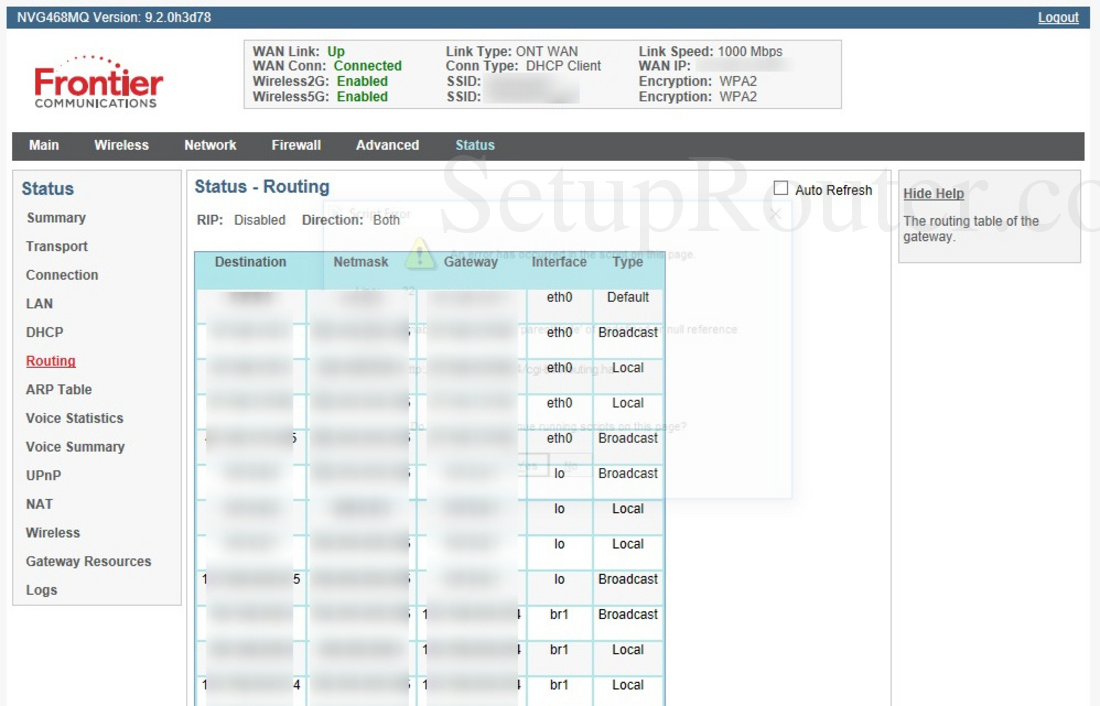Select UPnP from the status sidebar
Image resolution: width=1100 pixels, height=706 pixels.
44,476
